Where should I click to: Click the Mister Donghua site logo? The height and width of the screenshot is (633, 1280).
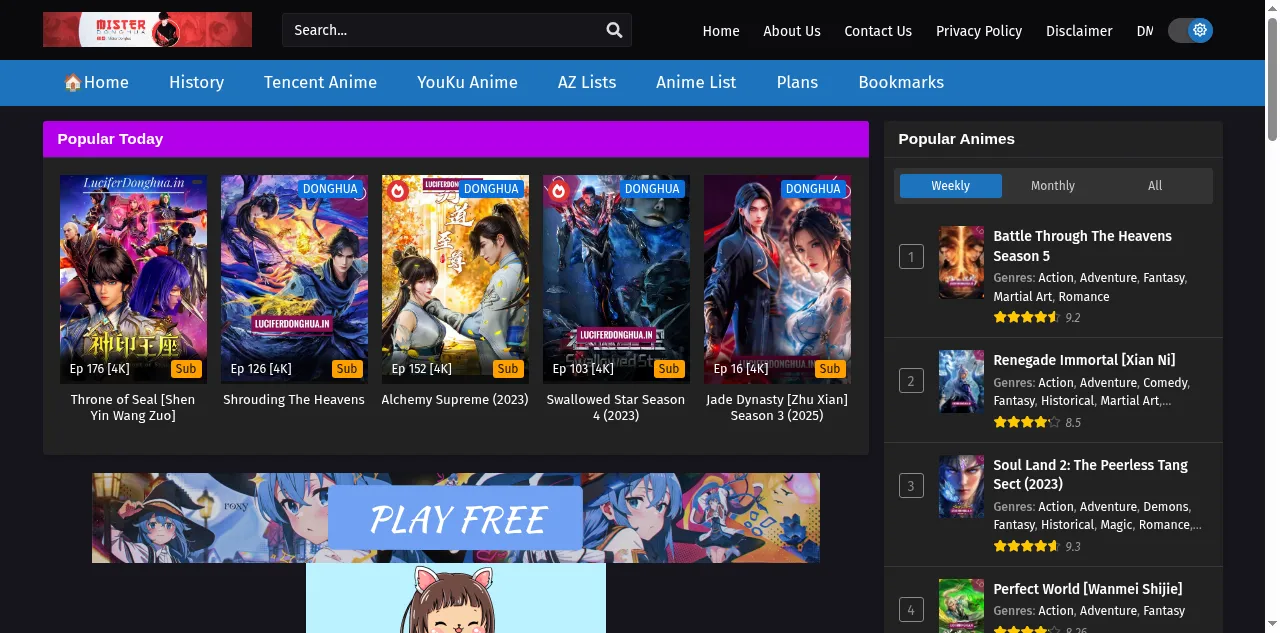click(x=147, y=30)
